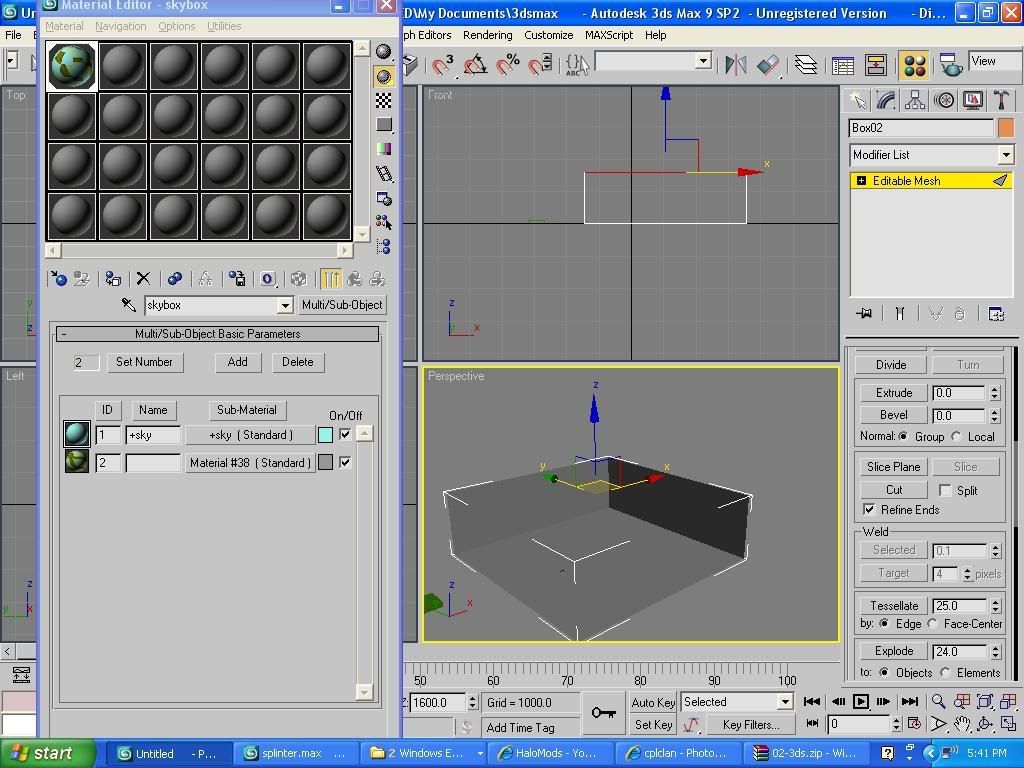Click the Slice Plane button
Image resolution: width=1024 pixels, height=768 pixels.
pyautogui.click(x=893, y=467)
